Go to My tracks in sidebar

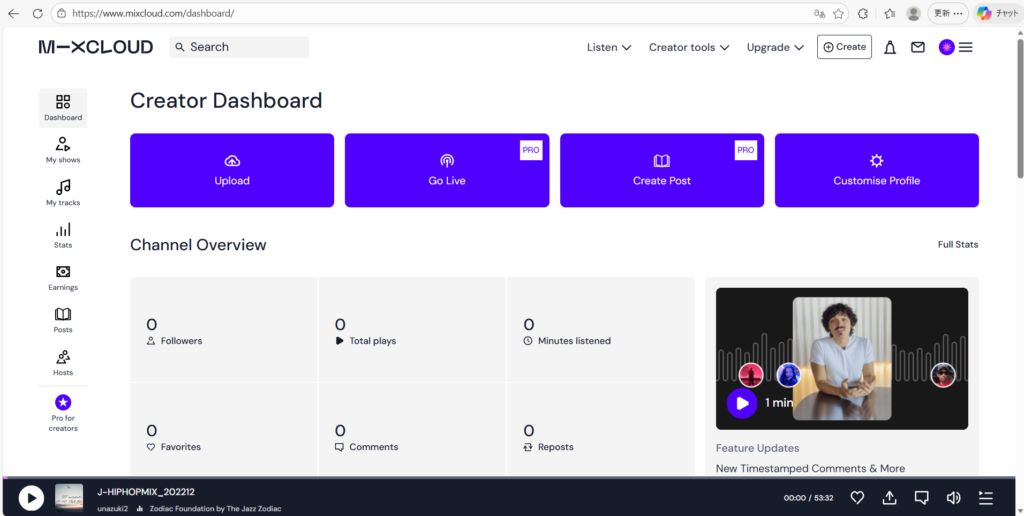pos(63,193)
